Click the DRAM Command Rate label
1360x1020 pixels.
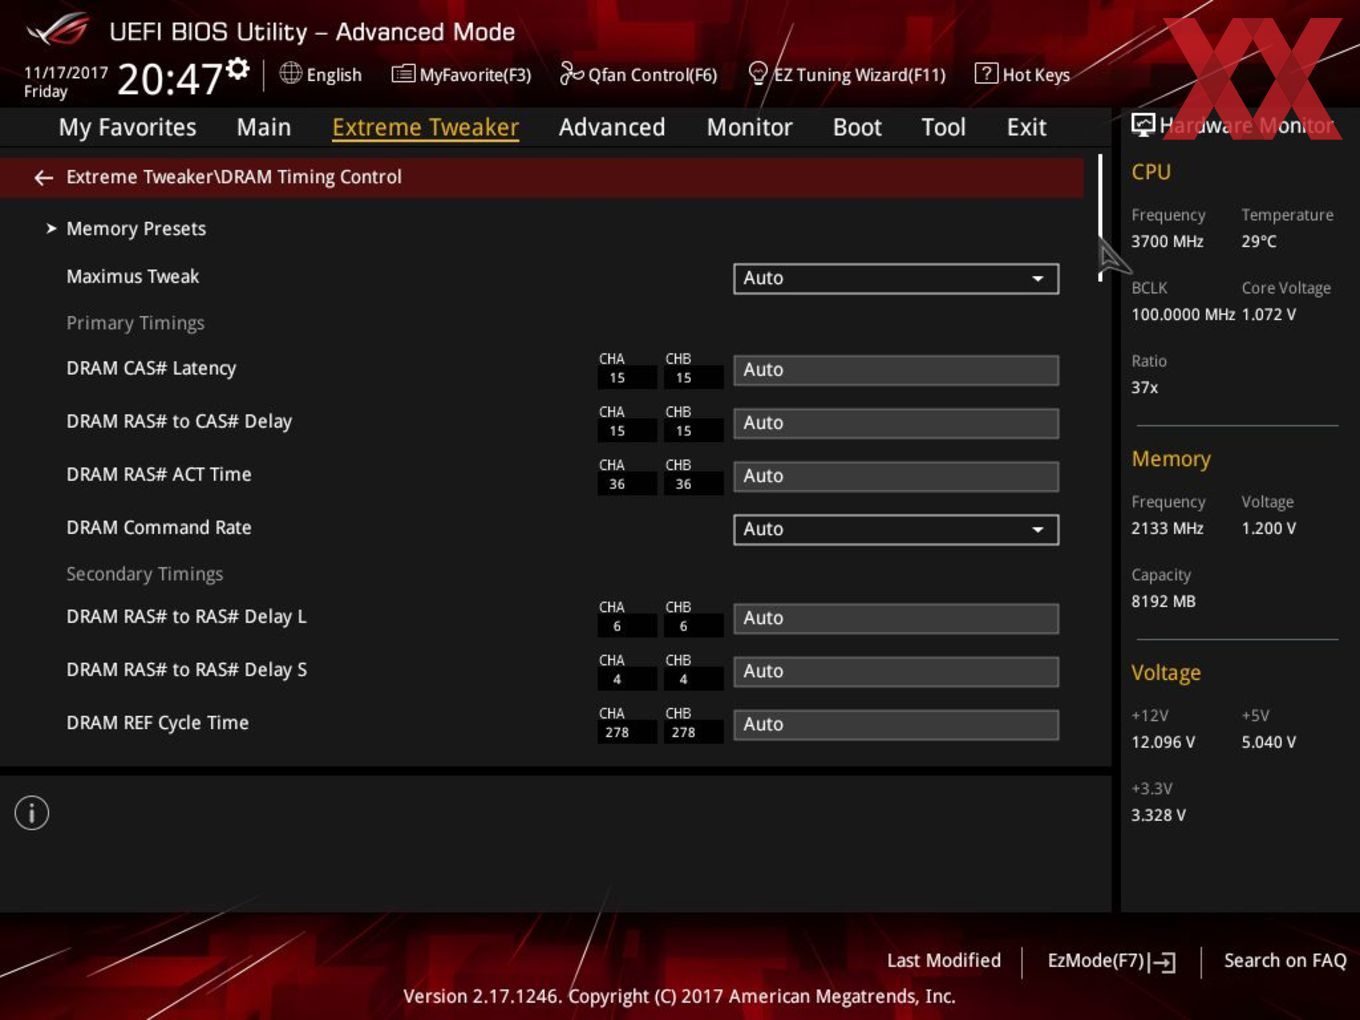point(158,527)
